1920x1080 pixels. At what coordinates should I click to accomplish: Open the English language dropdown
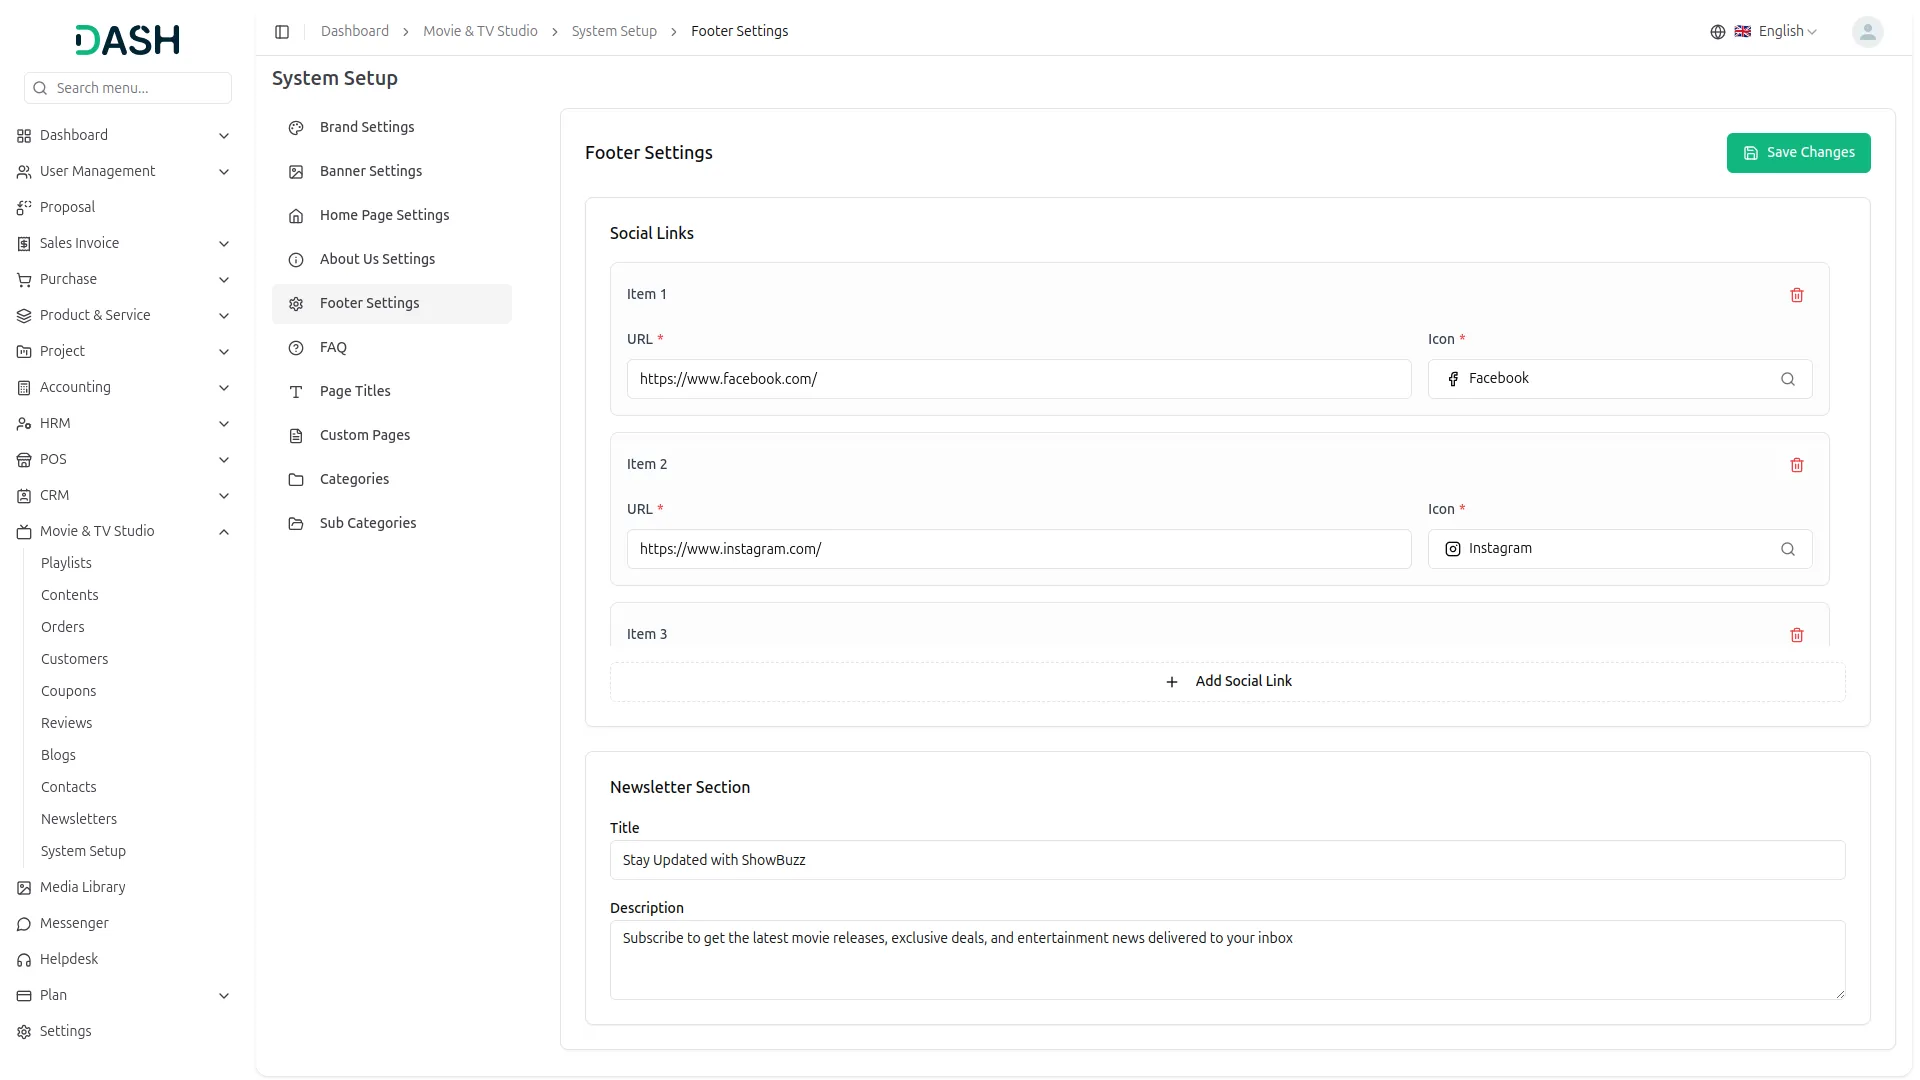click(1787, 32)
